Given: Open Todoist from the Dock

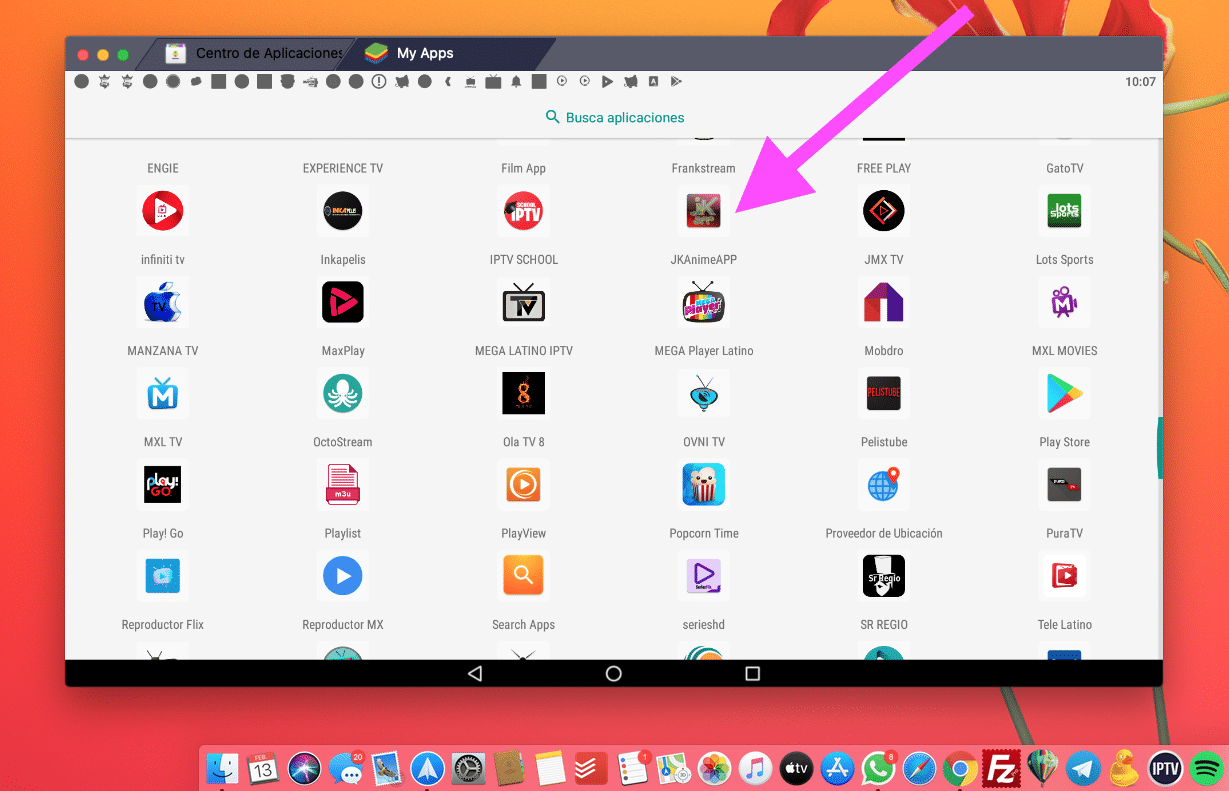Looking at the screenshot, I should pyautogui.click(x=591, y=768).
